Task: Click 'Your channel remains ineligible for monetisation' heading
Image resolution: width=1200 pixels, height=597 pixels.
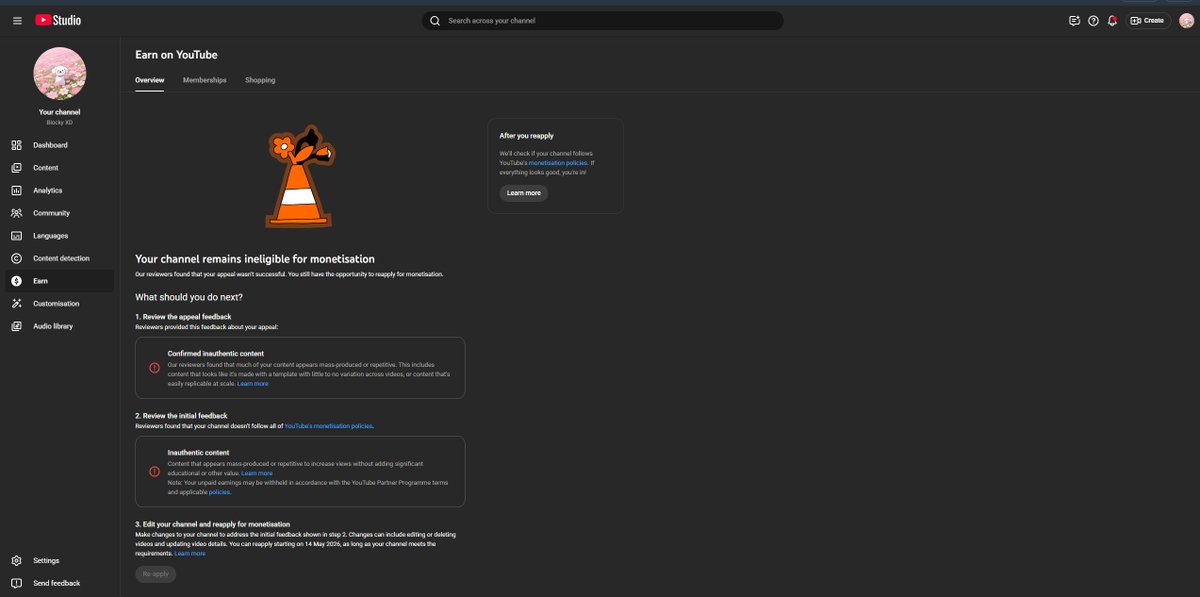Action: (255, 259)
